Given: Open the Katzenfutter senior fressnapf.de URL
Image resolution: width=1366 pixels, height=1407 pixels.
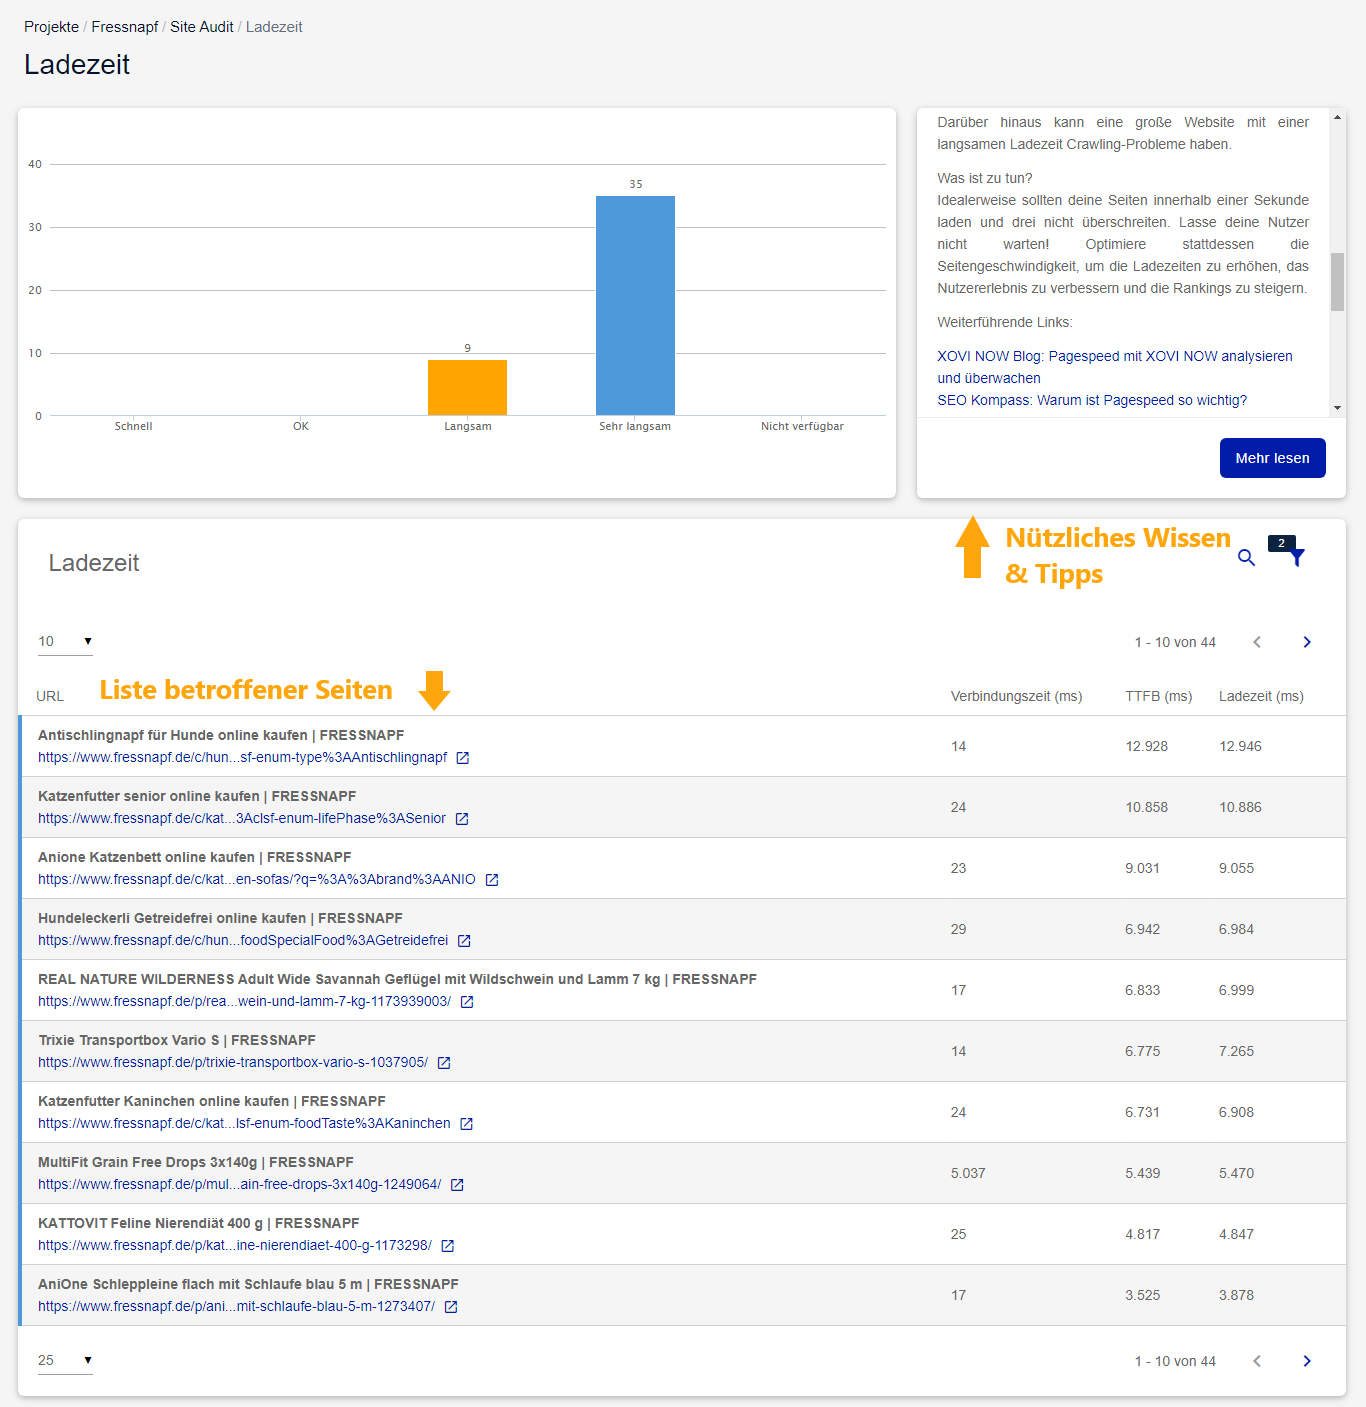Looking at the screenshot, I should coord(242,818).
